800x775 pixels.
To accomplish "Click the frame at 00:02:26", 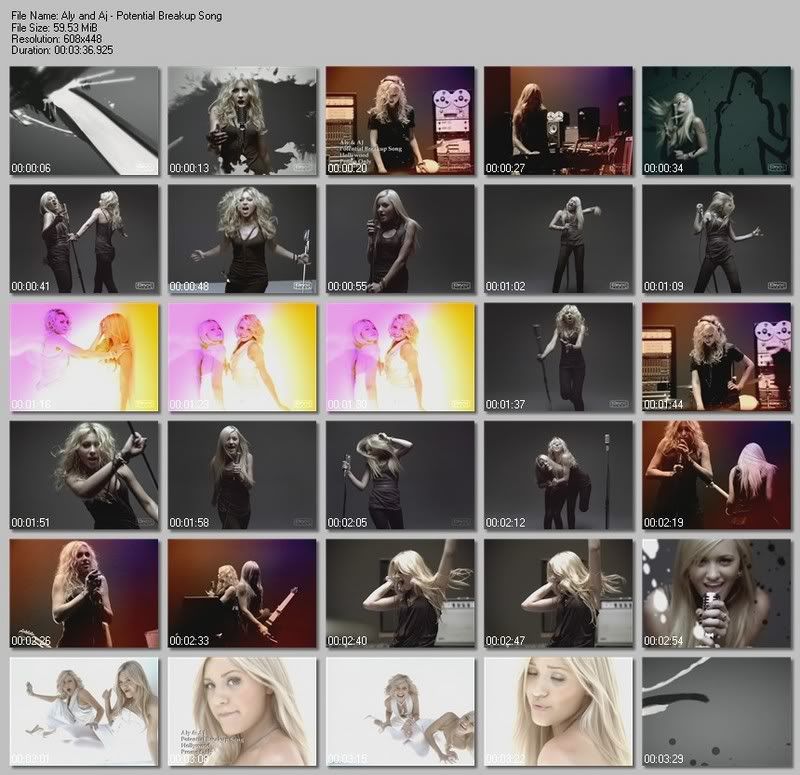I will point(84,594).
